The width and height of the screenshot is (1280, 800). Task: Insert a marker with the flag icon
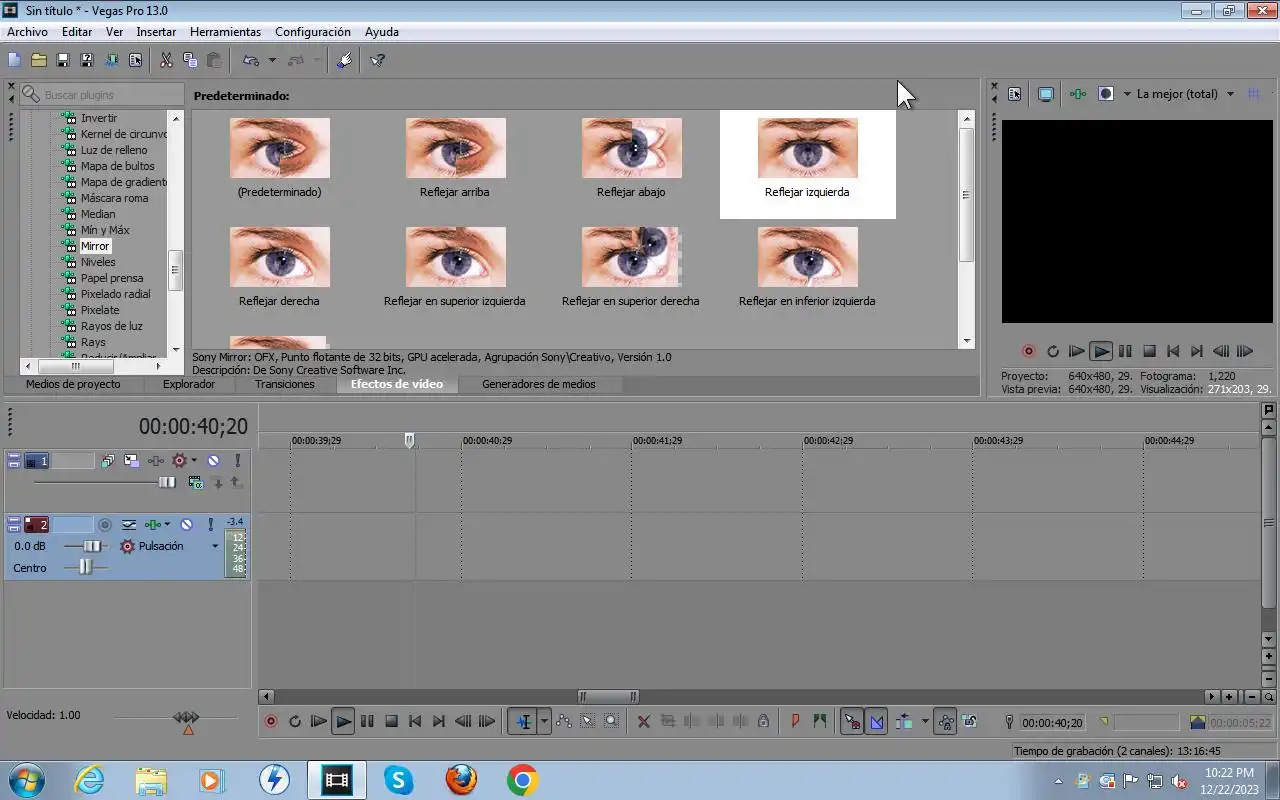pyautogui.click(x=795, y=721)
